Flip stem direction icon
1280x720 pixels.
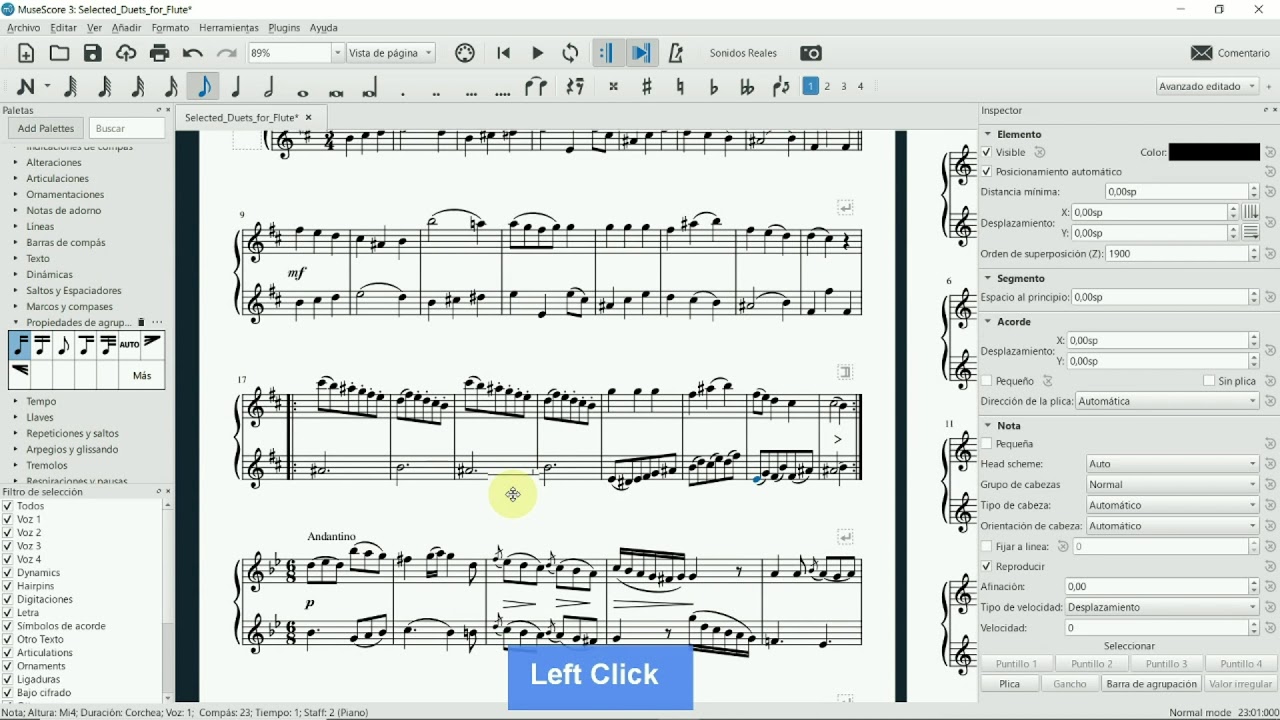[x=781, y=87]
